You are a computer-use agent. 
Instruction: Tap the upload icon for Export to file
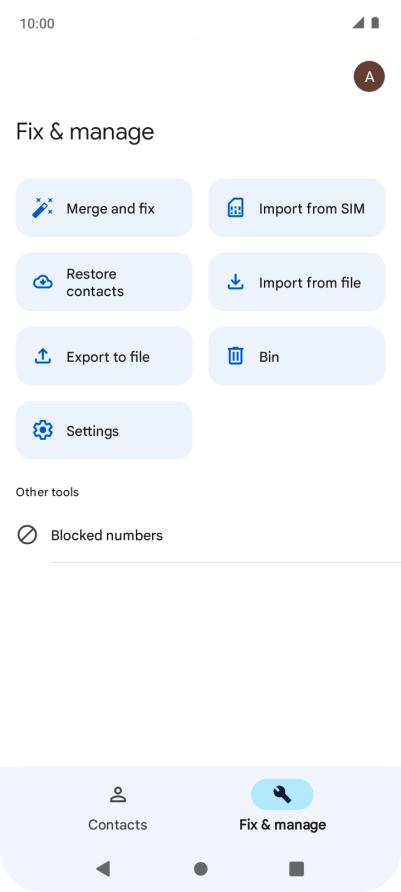[x=43, y=356]
